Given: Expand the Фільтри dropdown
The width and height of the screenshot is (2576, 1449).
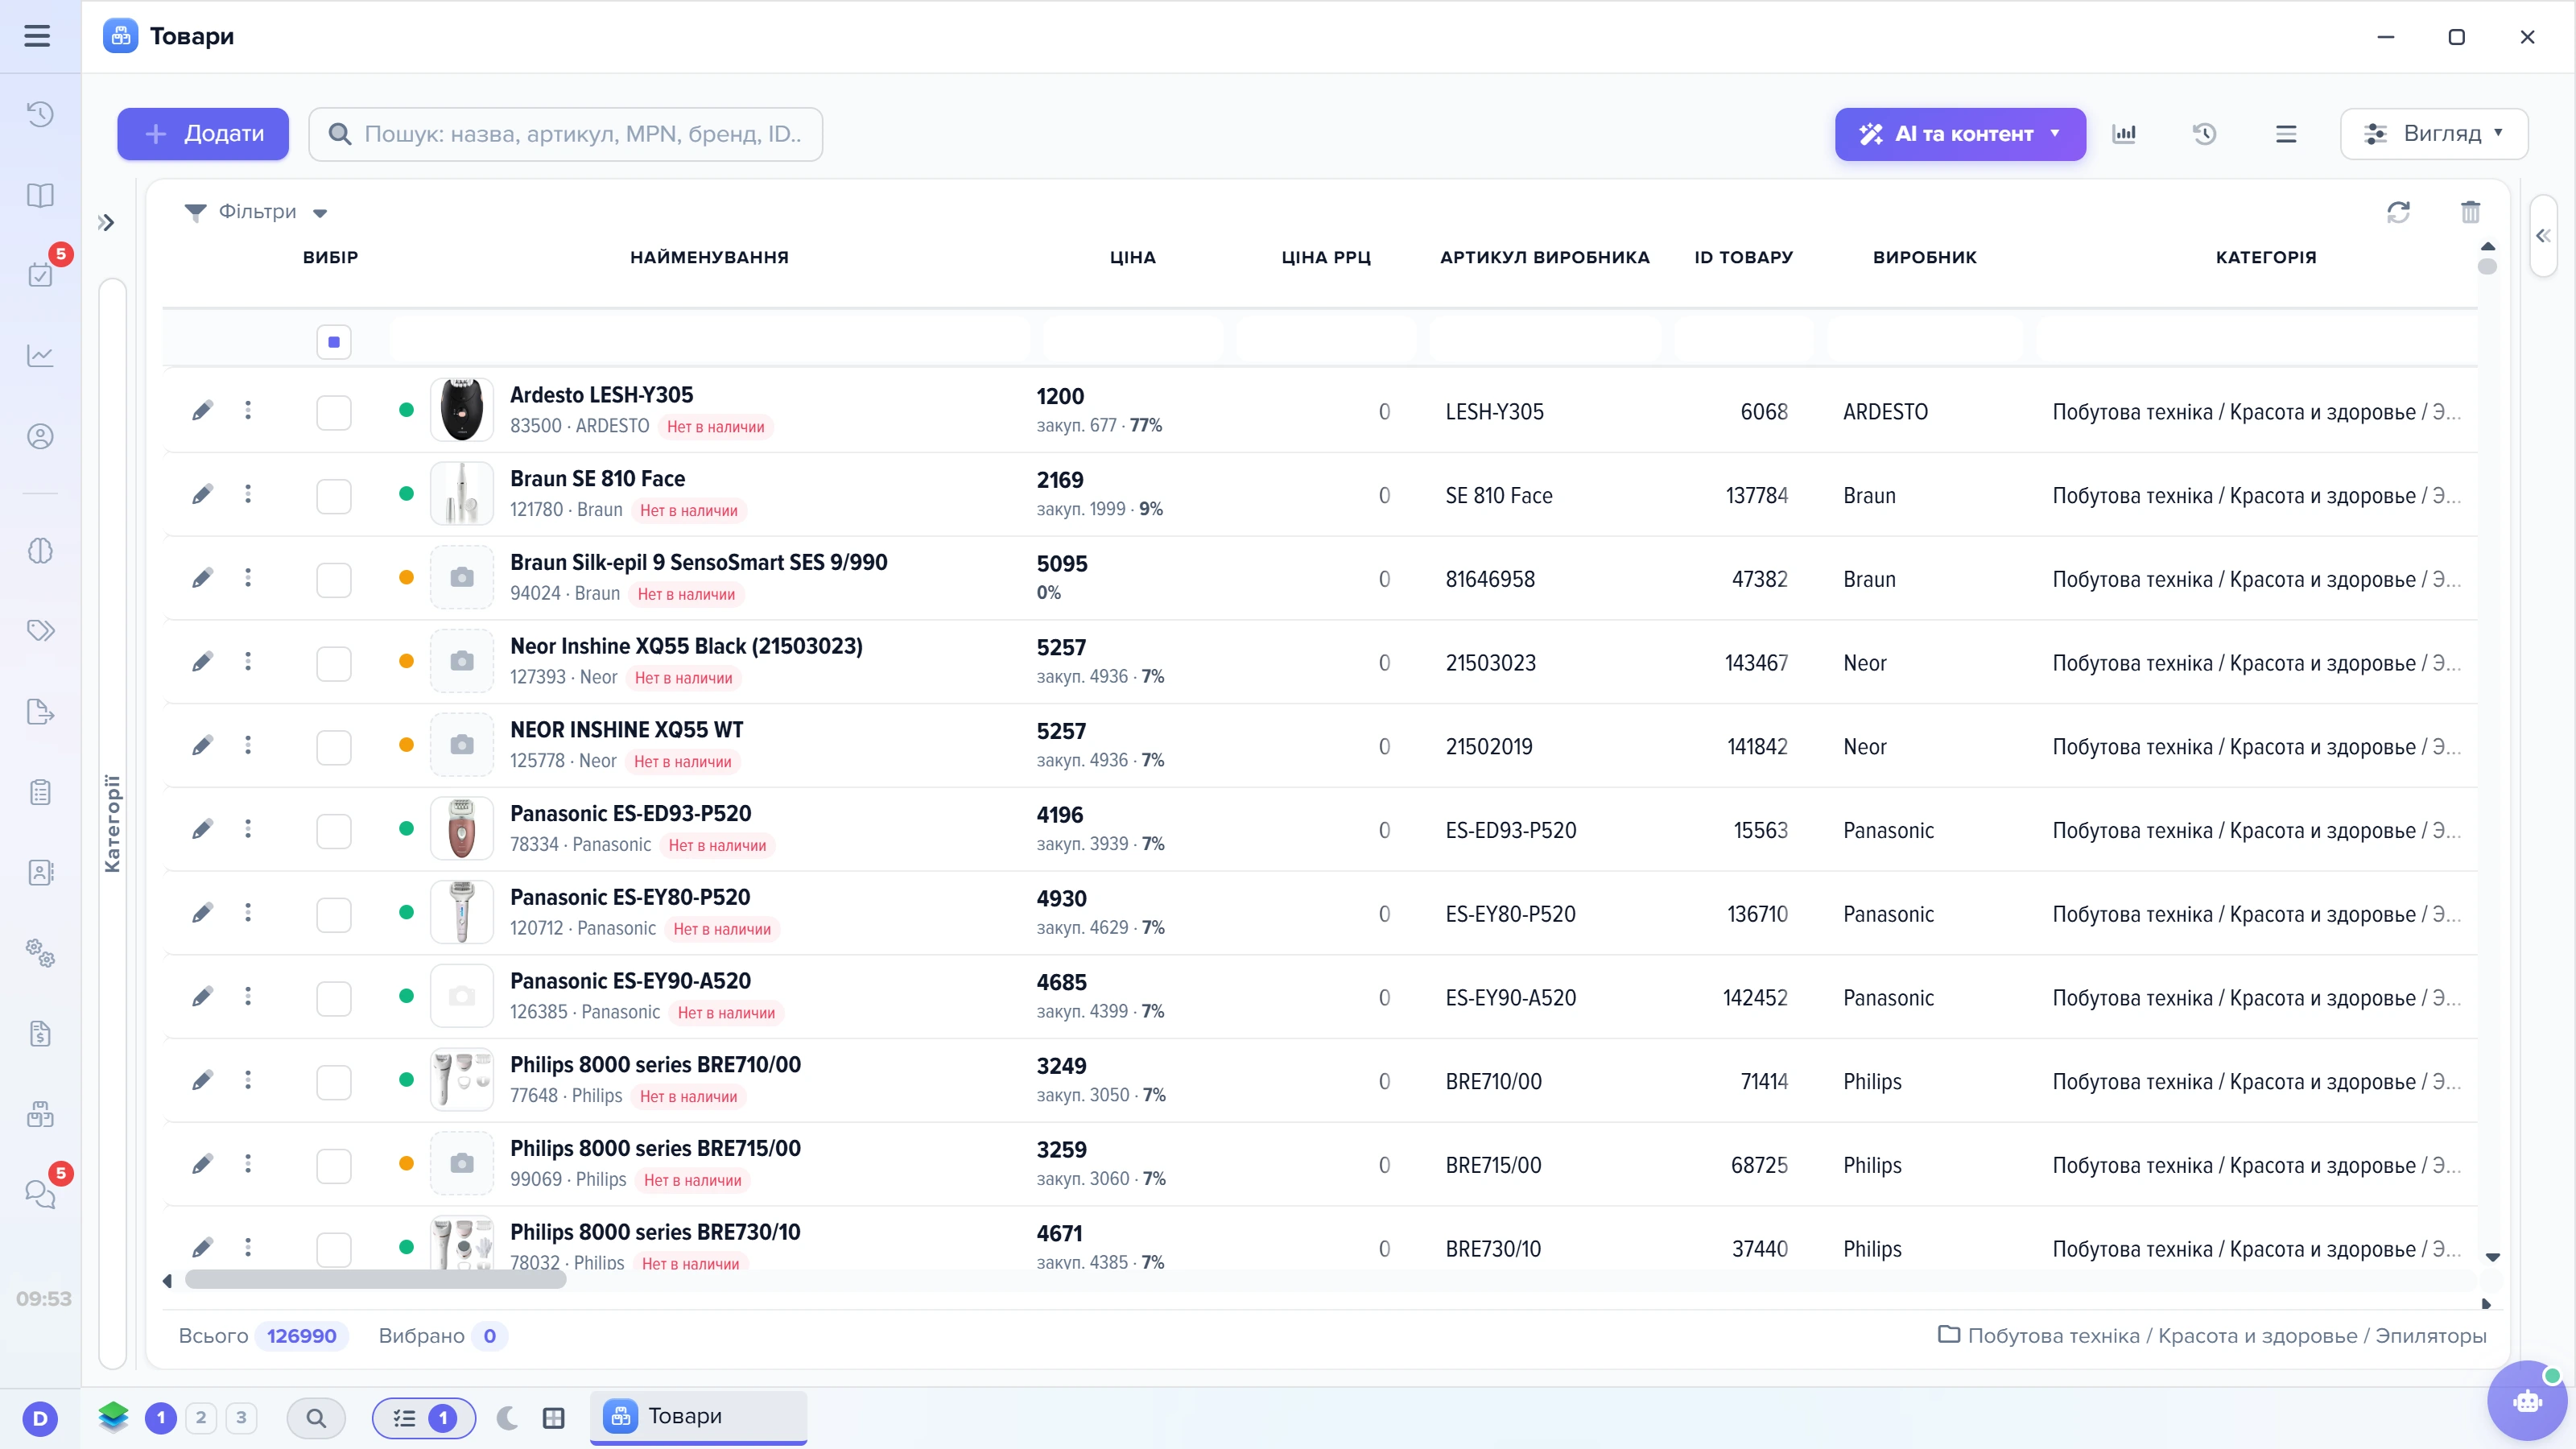Looking at the screenshot, I should coord(256,211).
